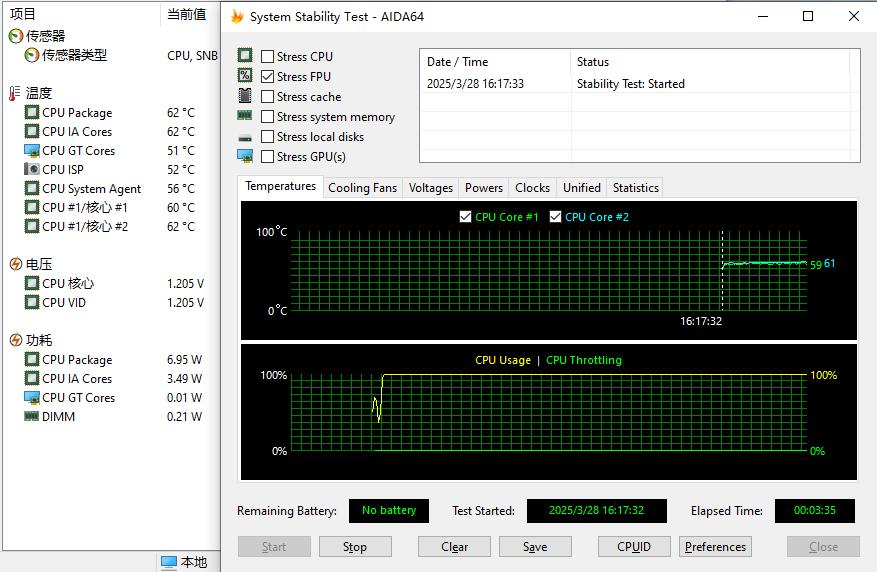Screen dimensions: 877x572
Task: Click the 本地 computer icon at the bottom
Action: (x=168, y=562)
